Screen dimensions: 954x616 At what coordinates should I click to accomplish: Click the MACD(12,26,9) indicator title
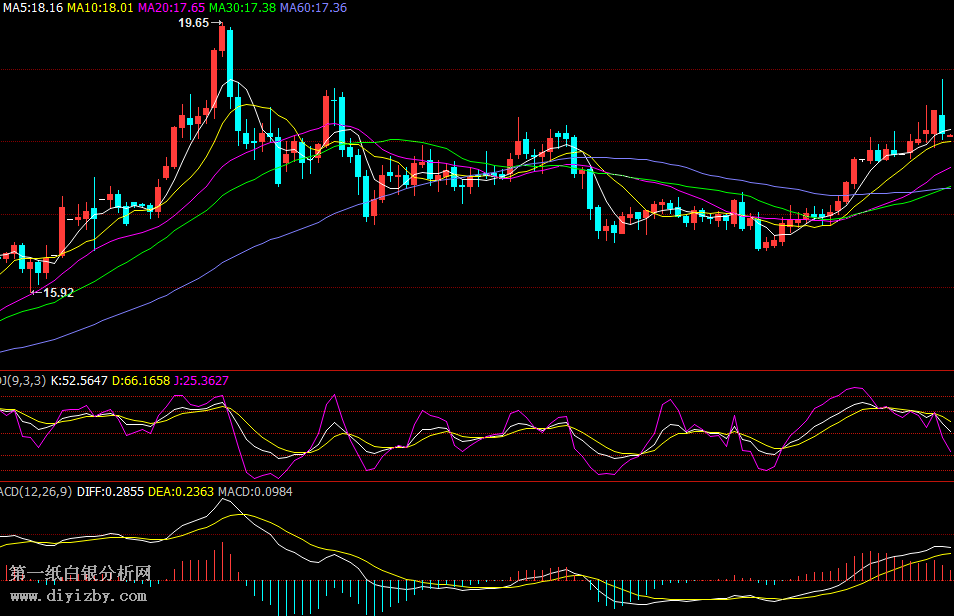[35, 492]
